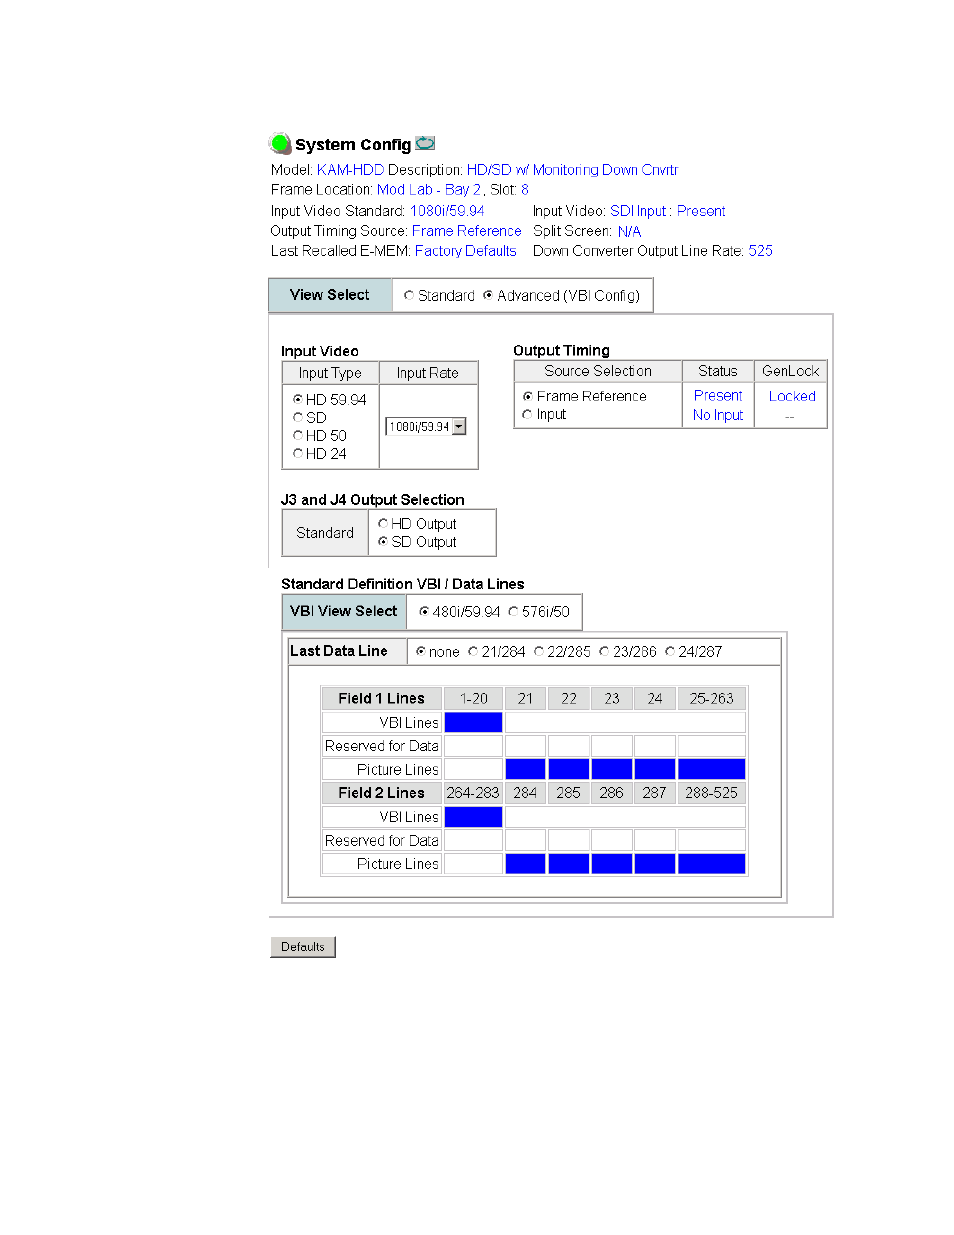The height and width of the screenshot is (1235, 954).
Task: Click the Frame Reference timing source value
Action: point(467,231)
